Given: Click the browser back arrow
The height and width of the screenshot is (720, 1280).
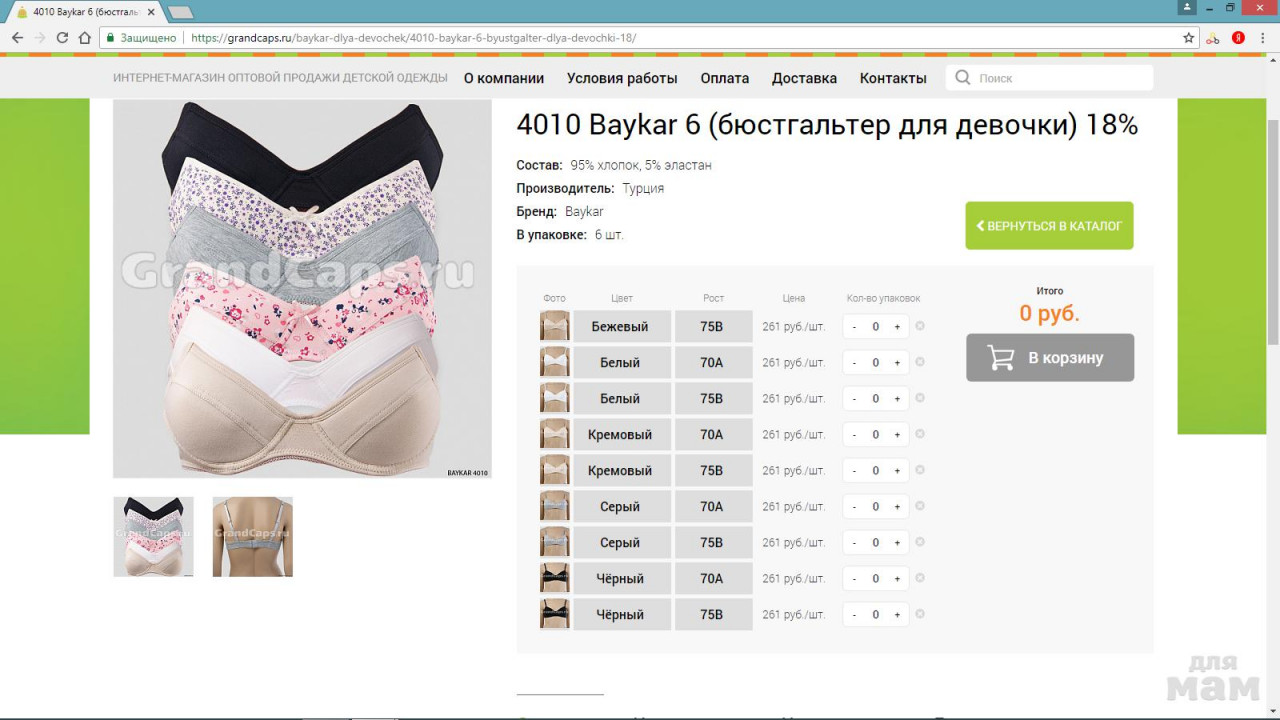Looking at the screenshot, I should (17, 38).
